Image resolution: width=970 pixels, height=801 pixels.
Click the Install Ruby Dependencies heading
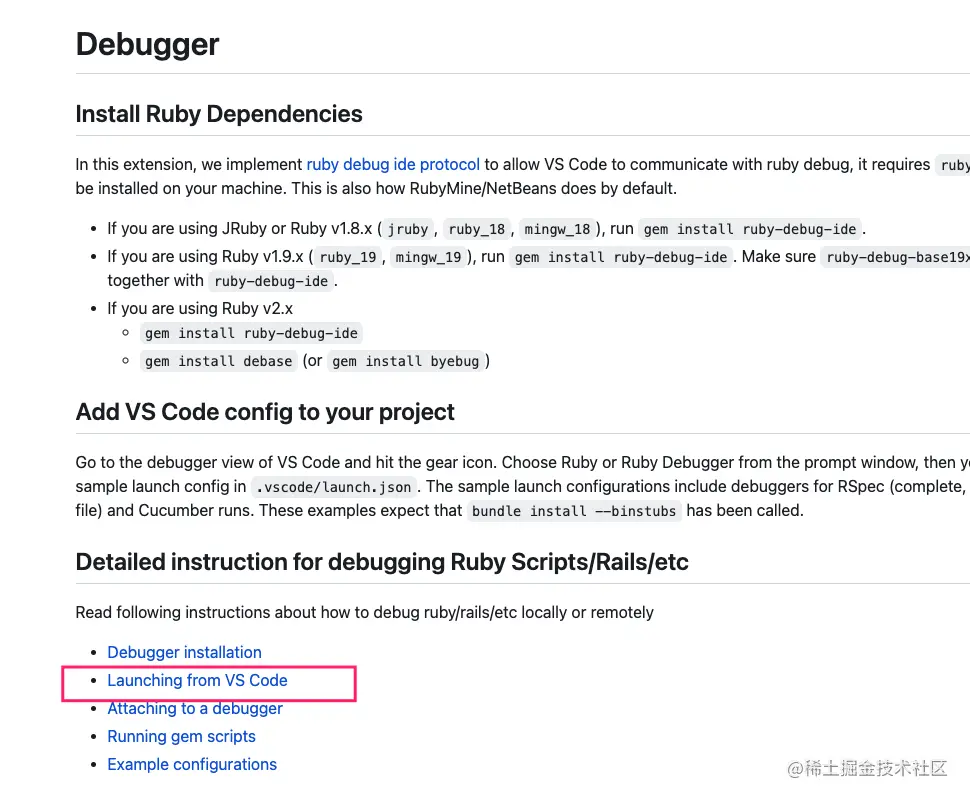coord(219,114)
